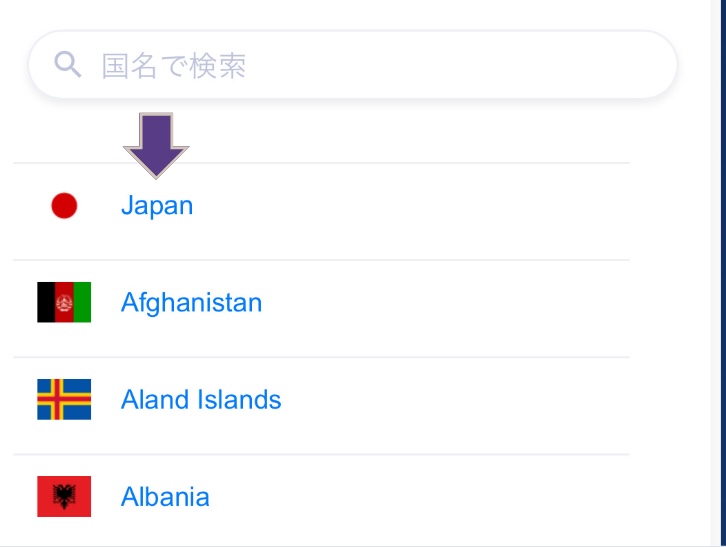Select Albania in the country list
Viewport: 726px width, 547px height.
click(165, 497)
